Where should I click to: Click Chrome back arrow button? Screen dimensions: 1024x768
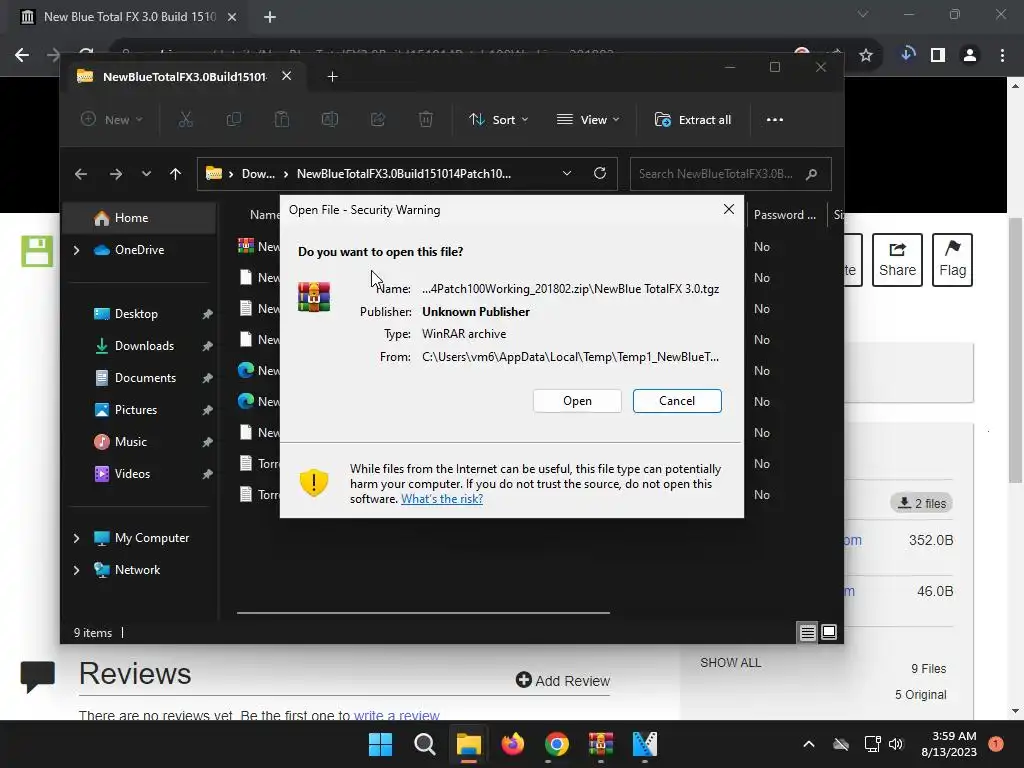[x=22, y=55]
